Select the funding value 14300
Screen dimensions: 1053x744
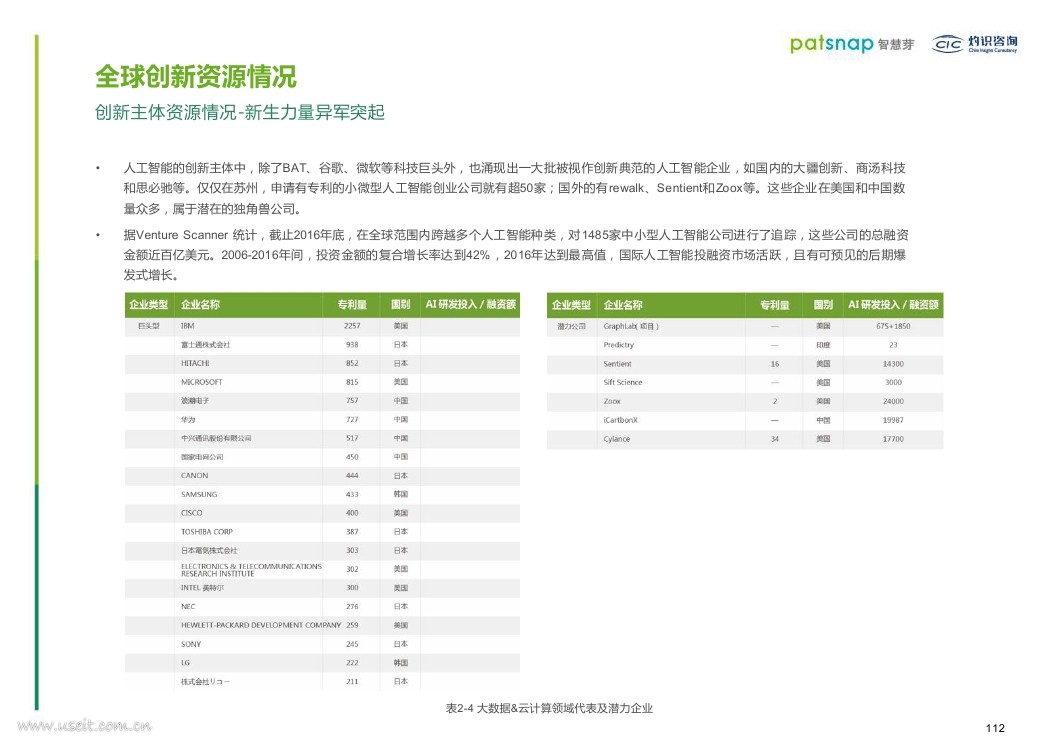893,364
